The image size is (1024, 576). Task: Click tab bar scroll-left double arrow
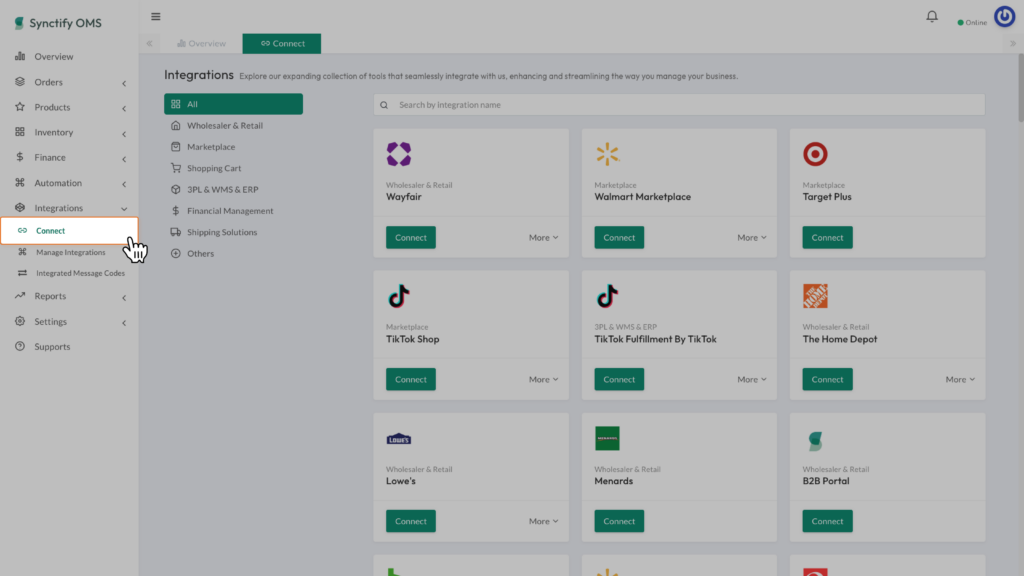[x=150, y=43]
